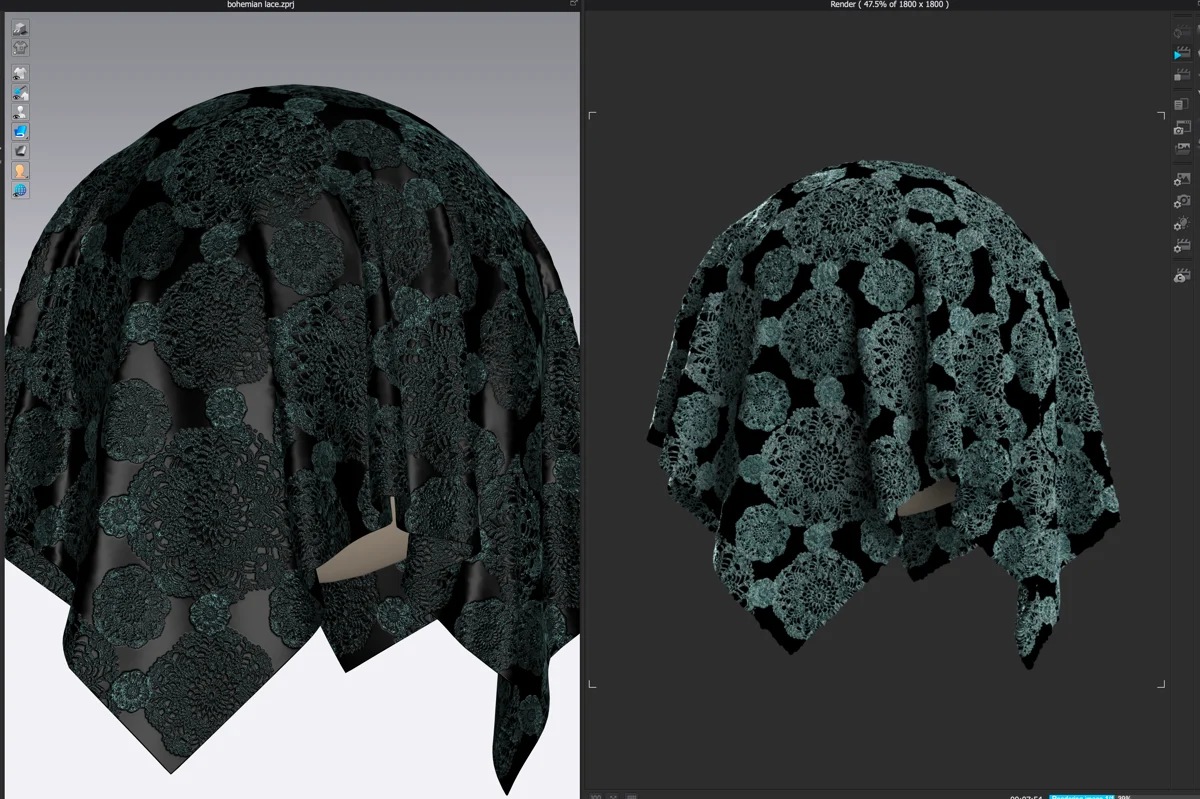Open Camera properties gear-with-camera icon
1200x799 pixels.
[1182, 202]
